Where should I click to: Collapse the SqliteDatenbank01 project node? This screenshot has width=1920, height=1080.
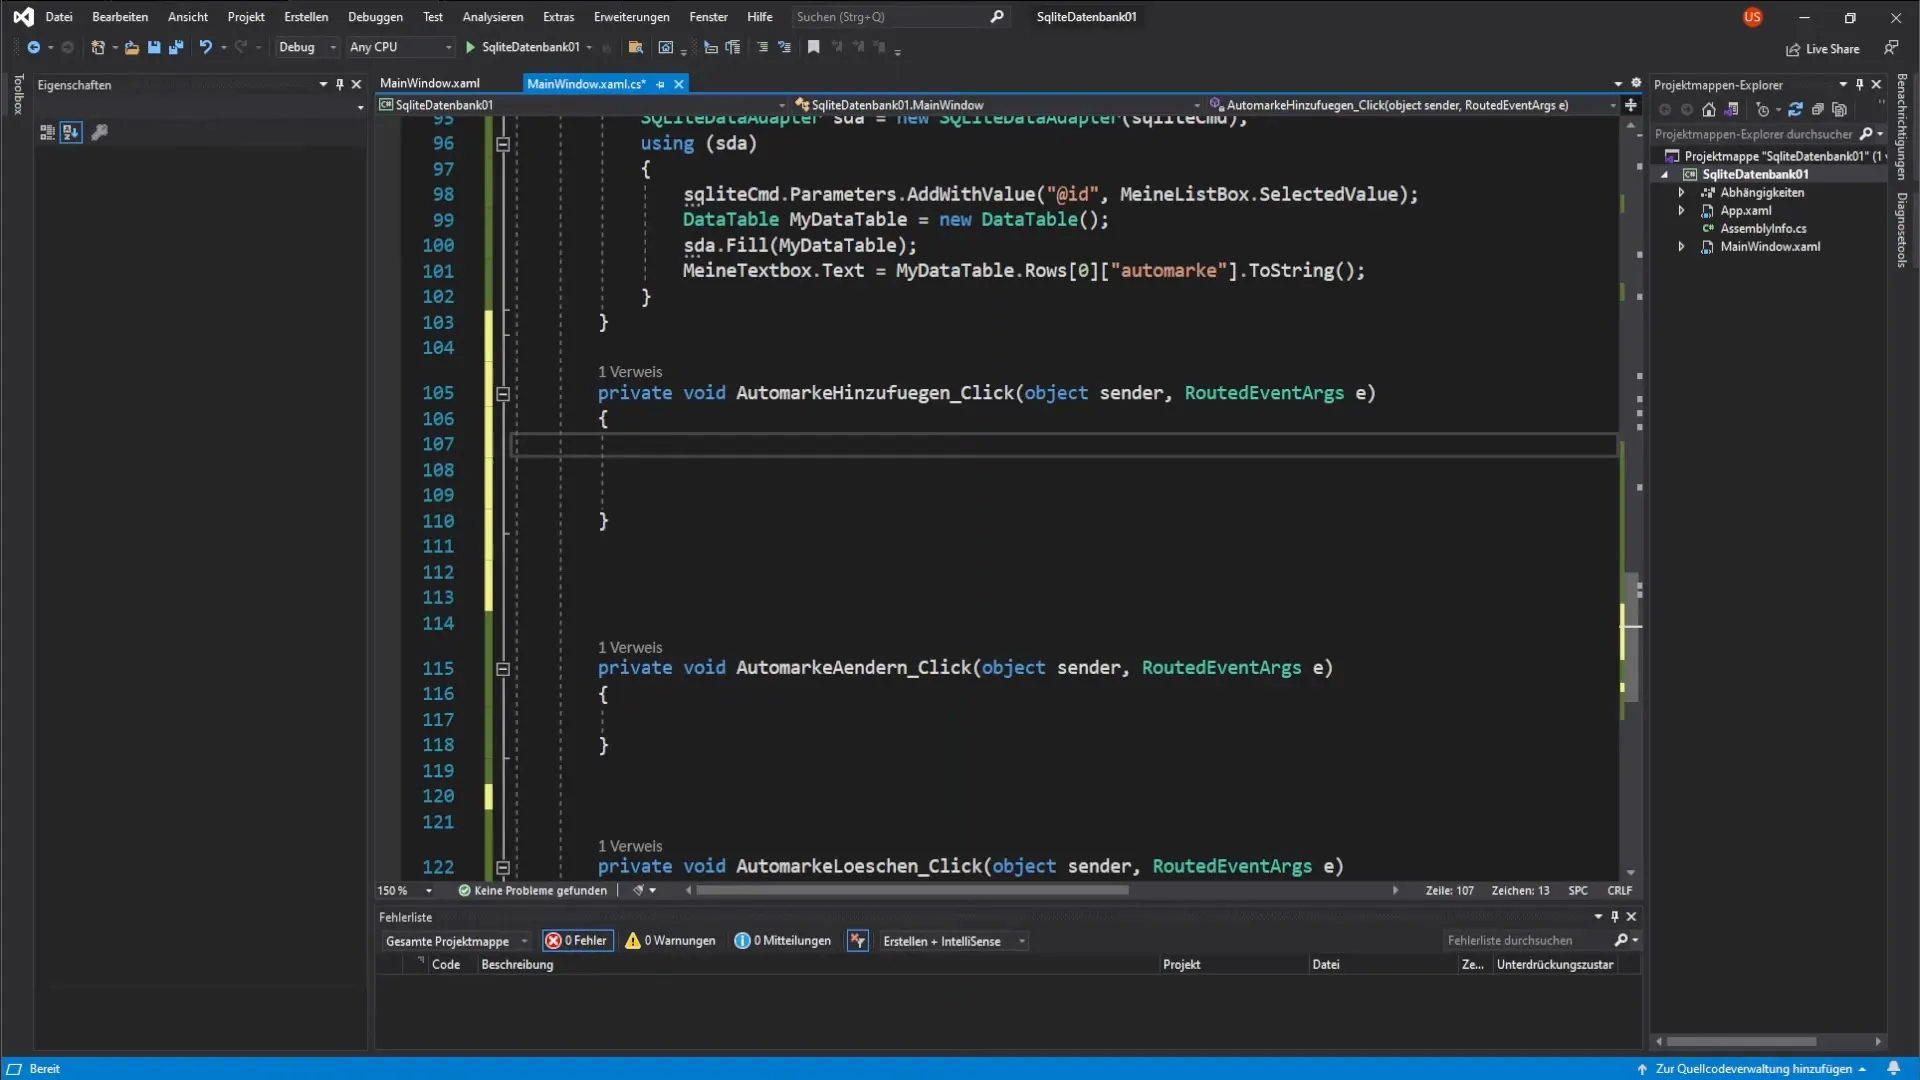[1665, 175]
